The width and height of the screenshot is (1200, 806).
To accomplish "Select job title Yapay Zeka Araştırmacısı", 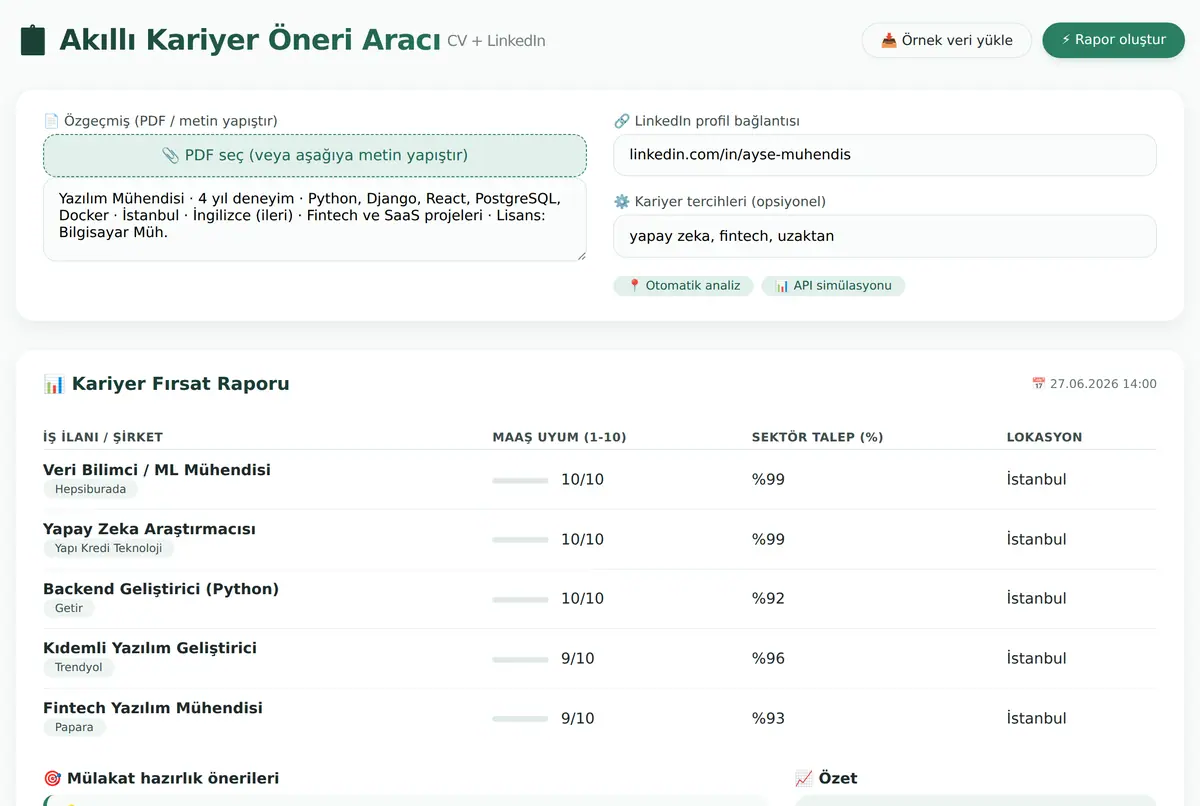I will tap(150, 529).
